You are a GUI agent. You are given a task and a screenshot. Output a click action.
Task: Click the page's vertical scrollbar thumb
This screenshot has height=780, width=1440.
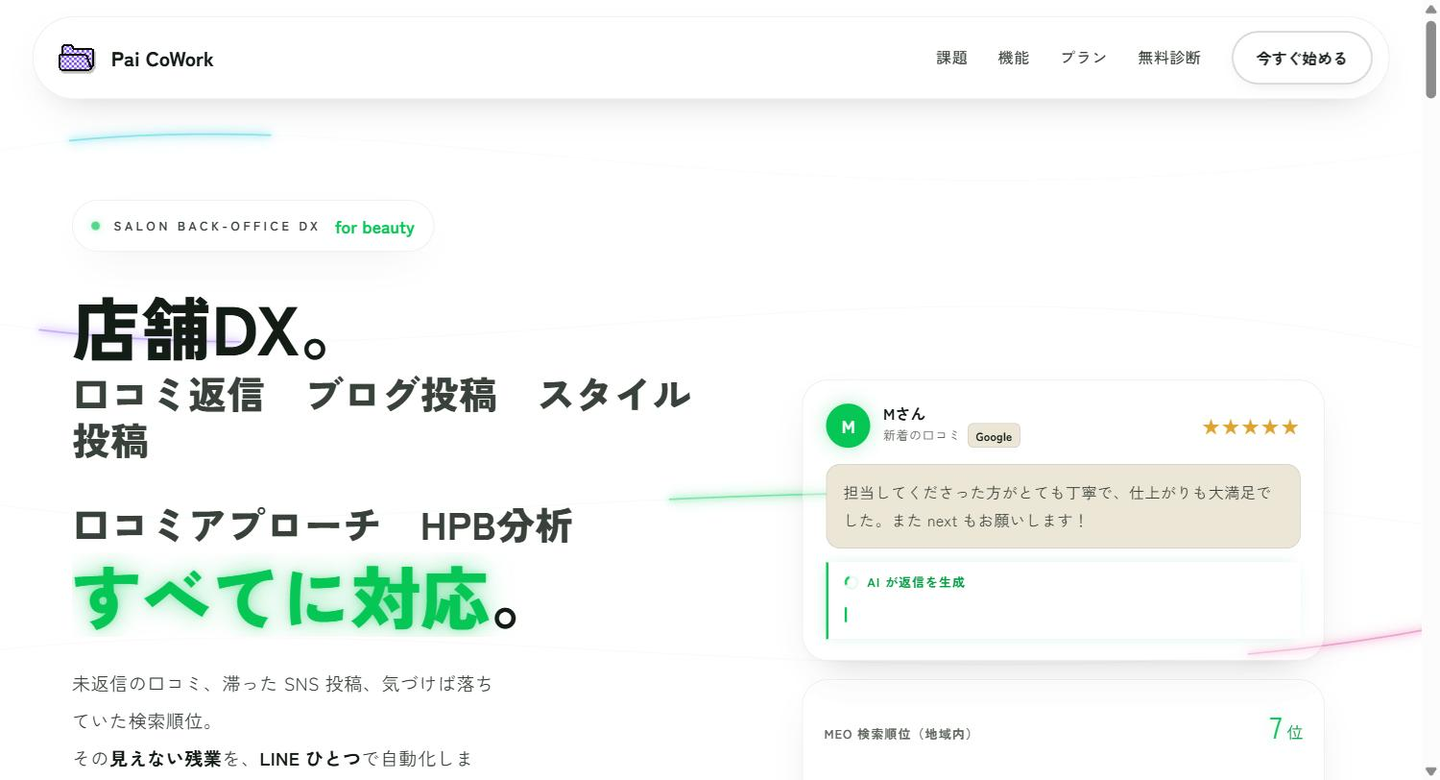tap(1431, 58)
